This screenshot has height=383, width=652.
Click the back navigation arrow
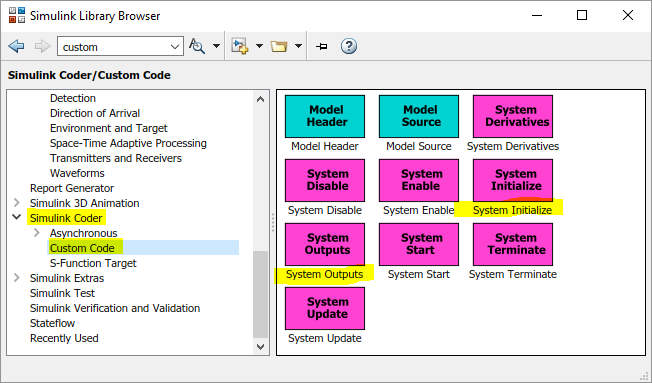pos(16,46)
